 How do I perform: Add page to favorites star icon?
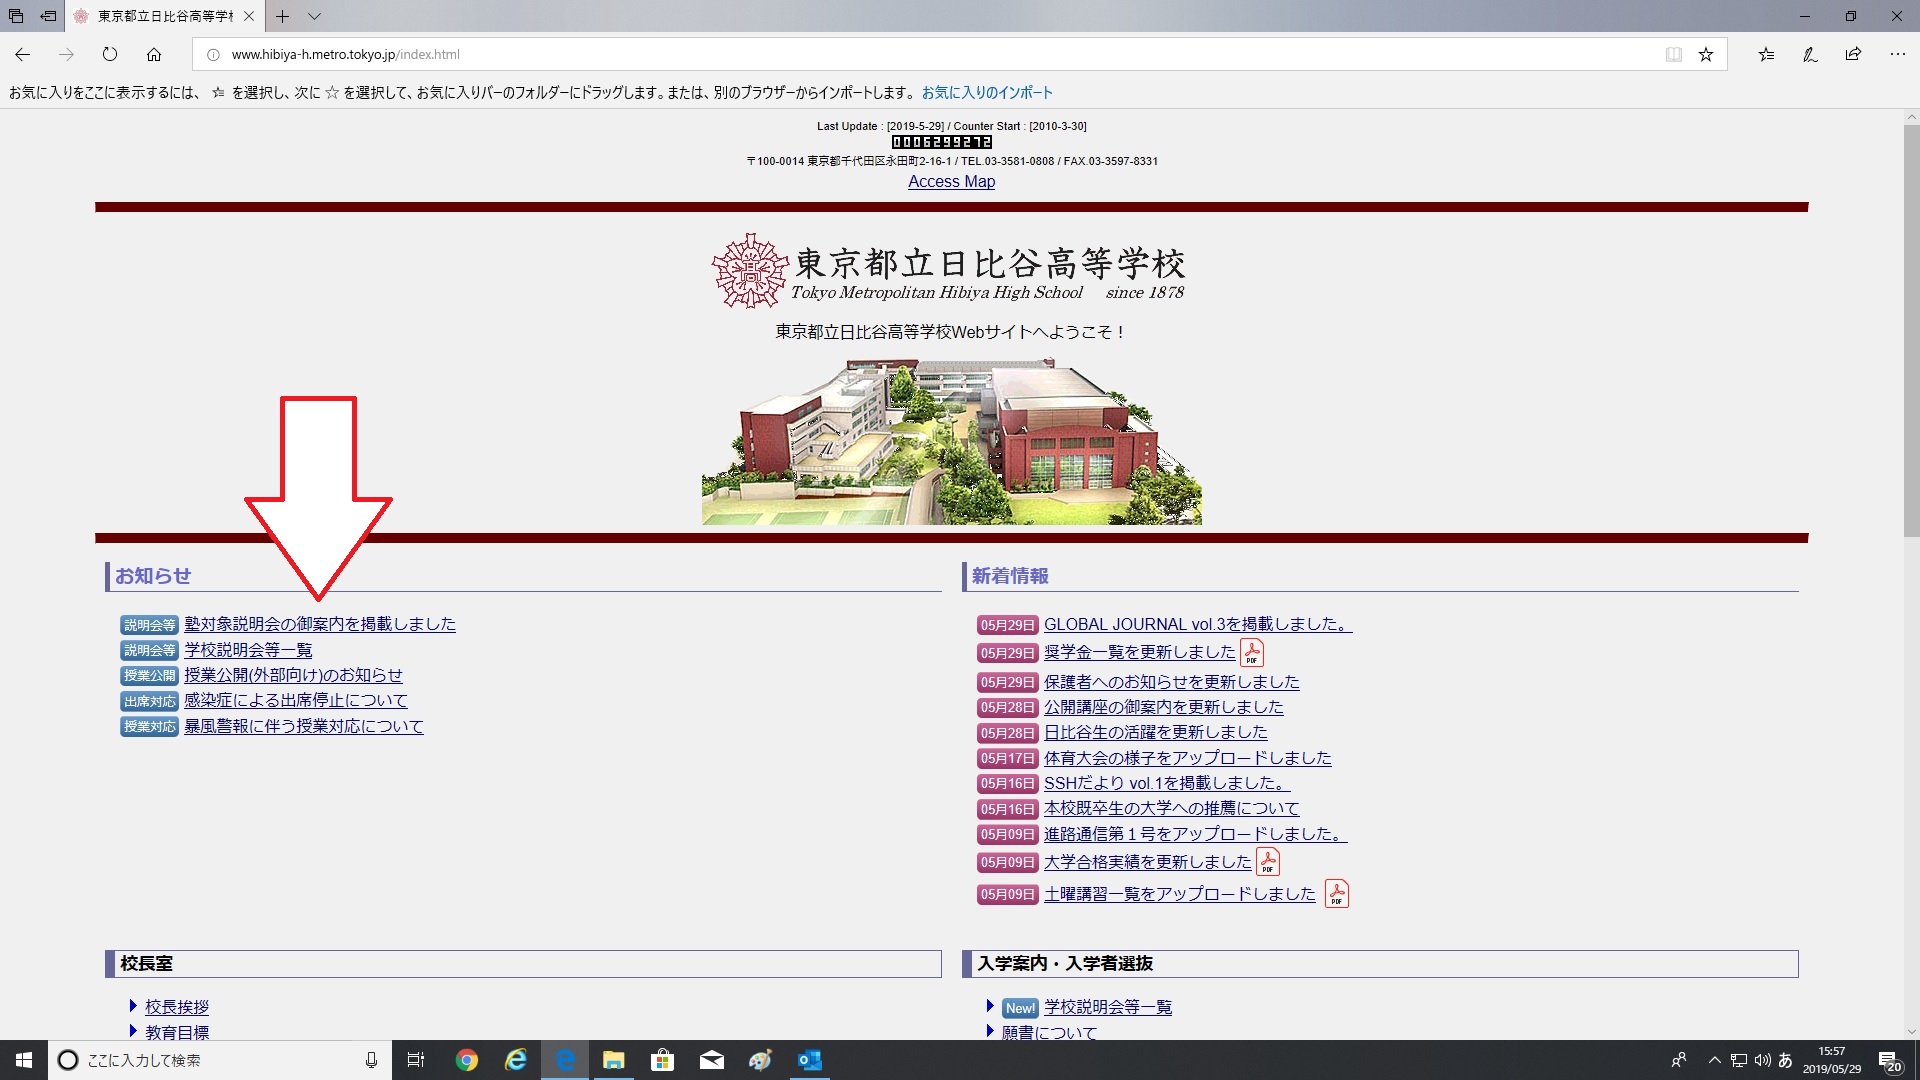coord(1706,54)
